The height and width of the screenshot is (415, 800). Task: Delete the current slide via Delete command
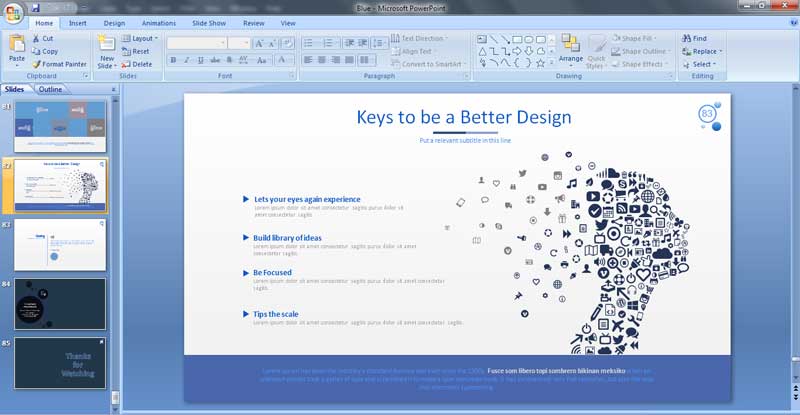[137, 64]
